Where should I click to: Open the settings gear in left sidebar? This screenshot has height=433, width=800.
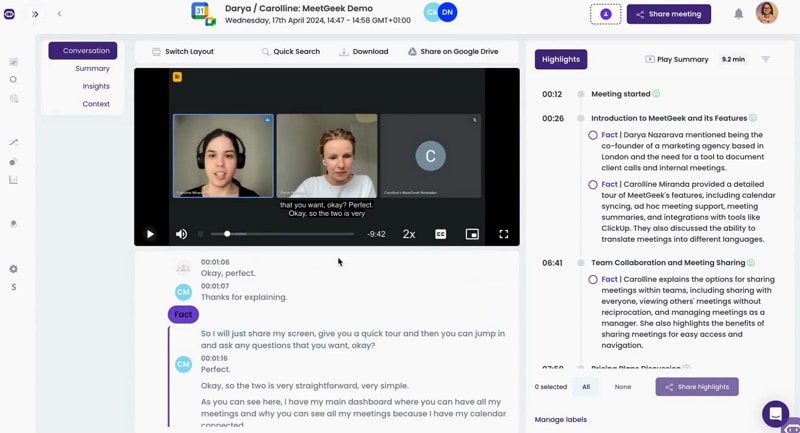(x=14, y=269)
